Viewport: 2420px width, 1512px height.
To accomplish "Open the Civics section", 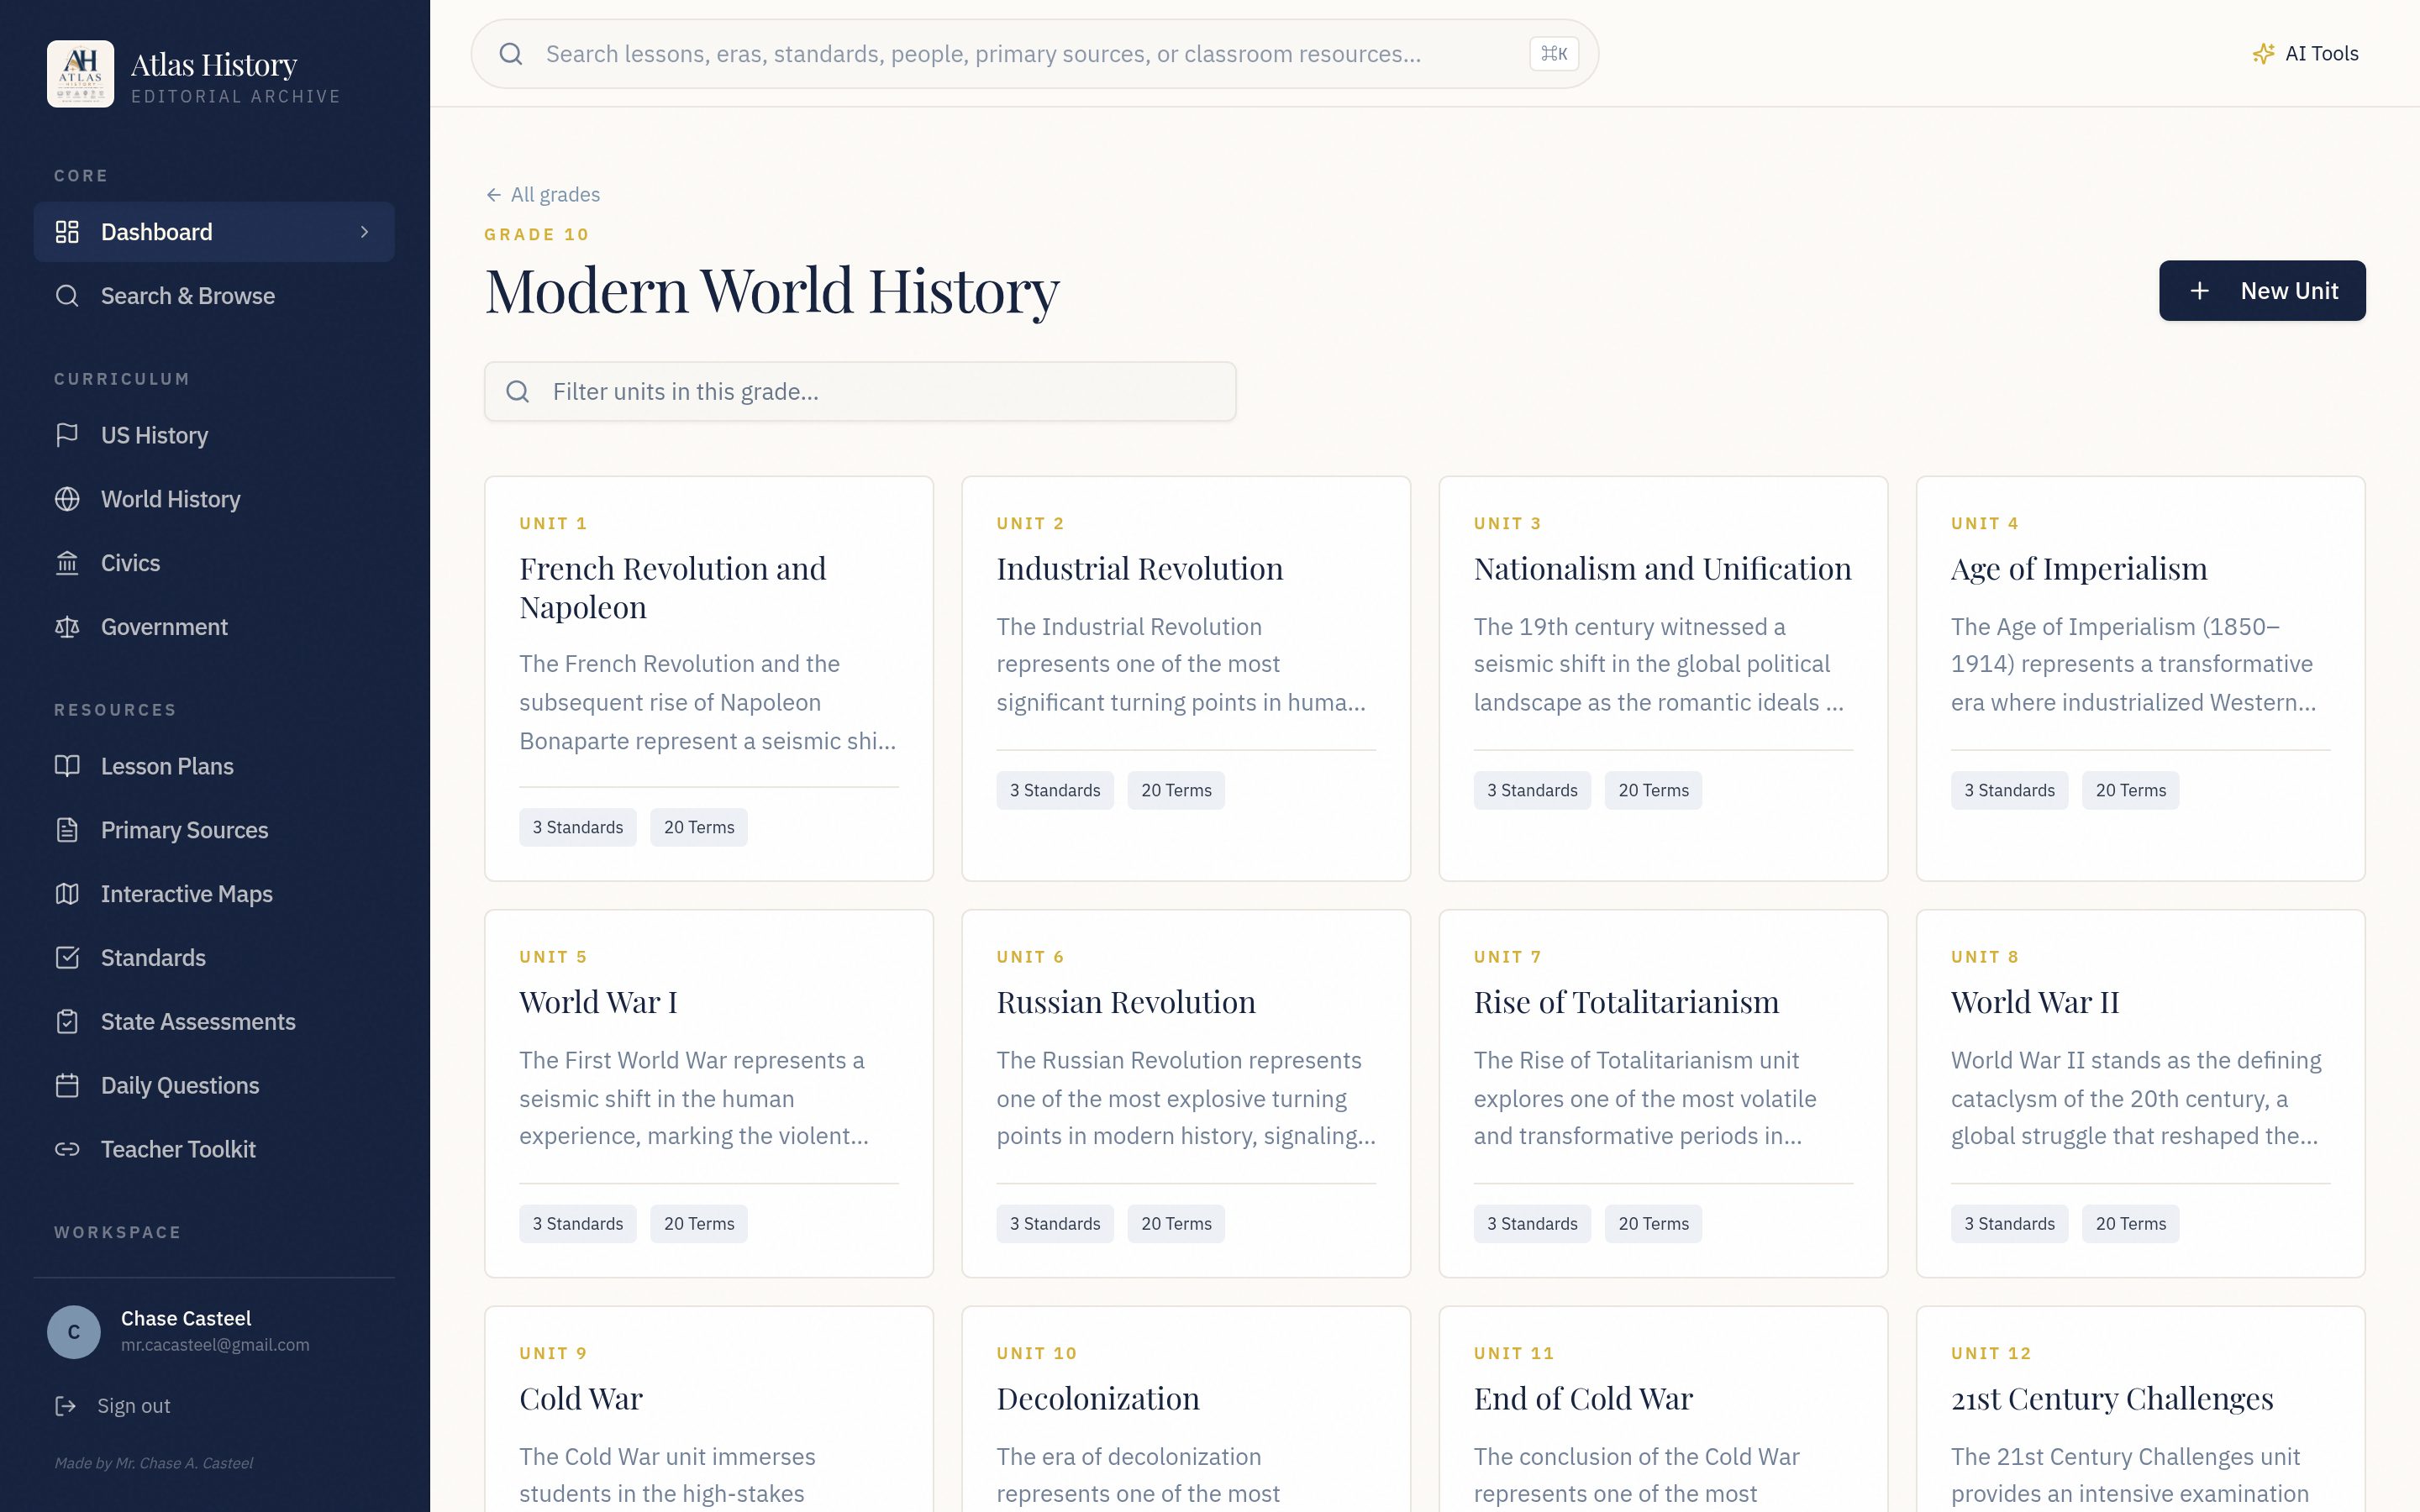I will [x=214, y=563].
